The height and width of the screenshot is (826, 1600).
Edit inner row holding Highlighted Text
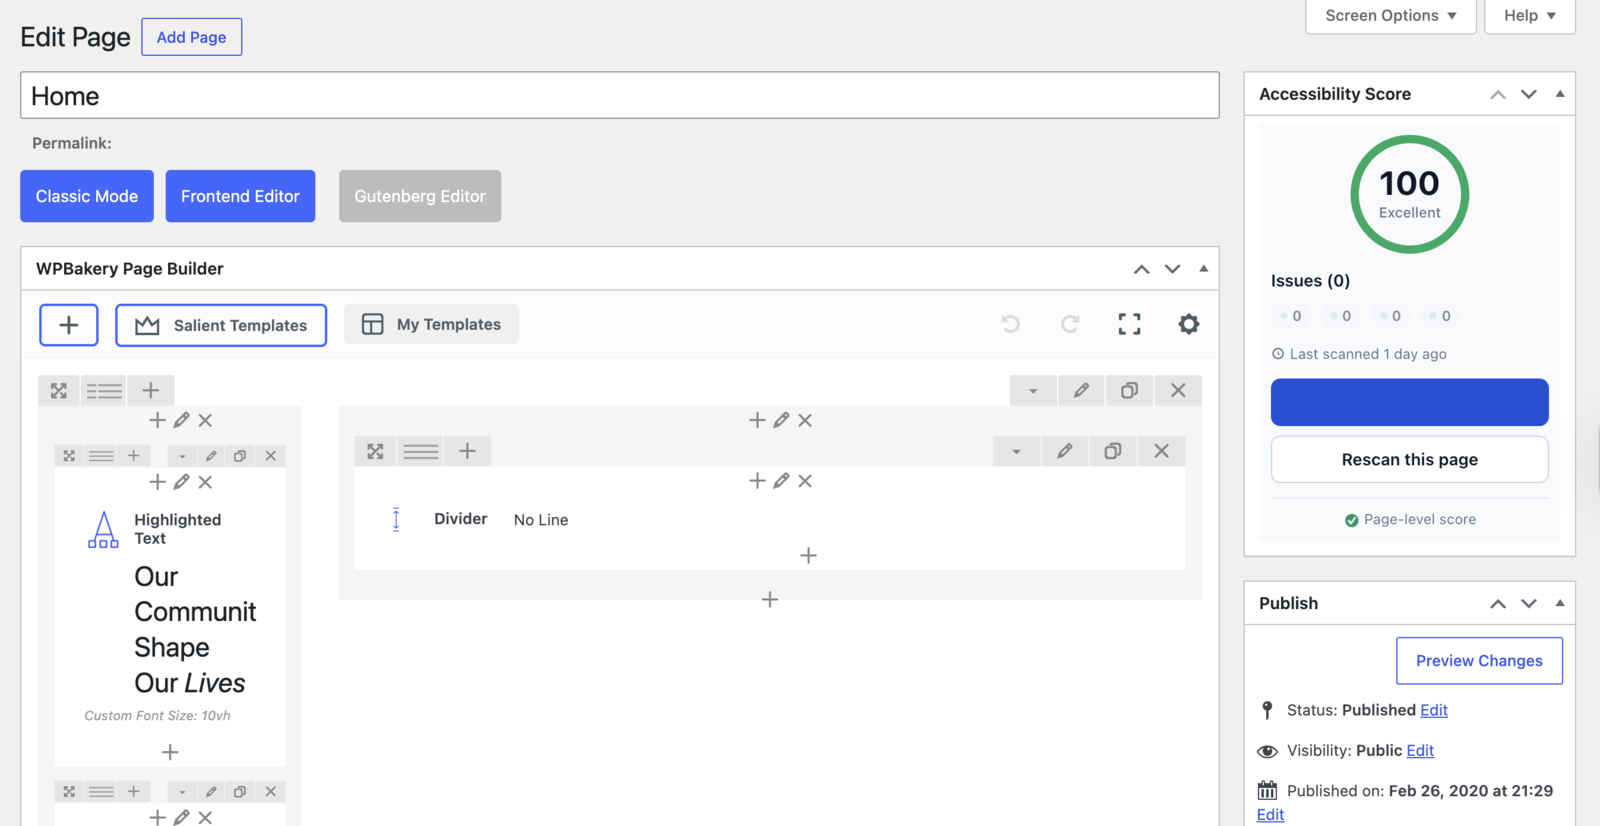pyautogui.click(x=211, y=456)
